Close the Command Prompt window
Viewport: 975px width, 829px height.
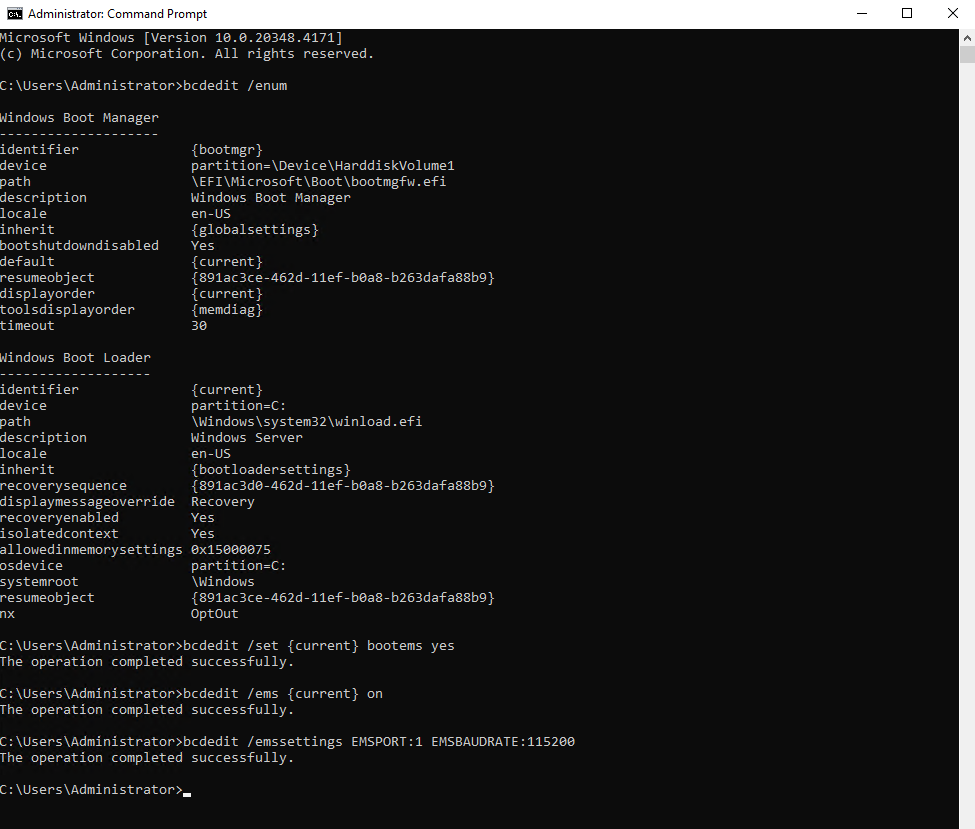(x=952, y=14)
